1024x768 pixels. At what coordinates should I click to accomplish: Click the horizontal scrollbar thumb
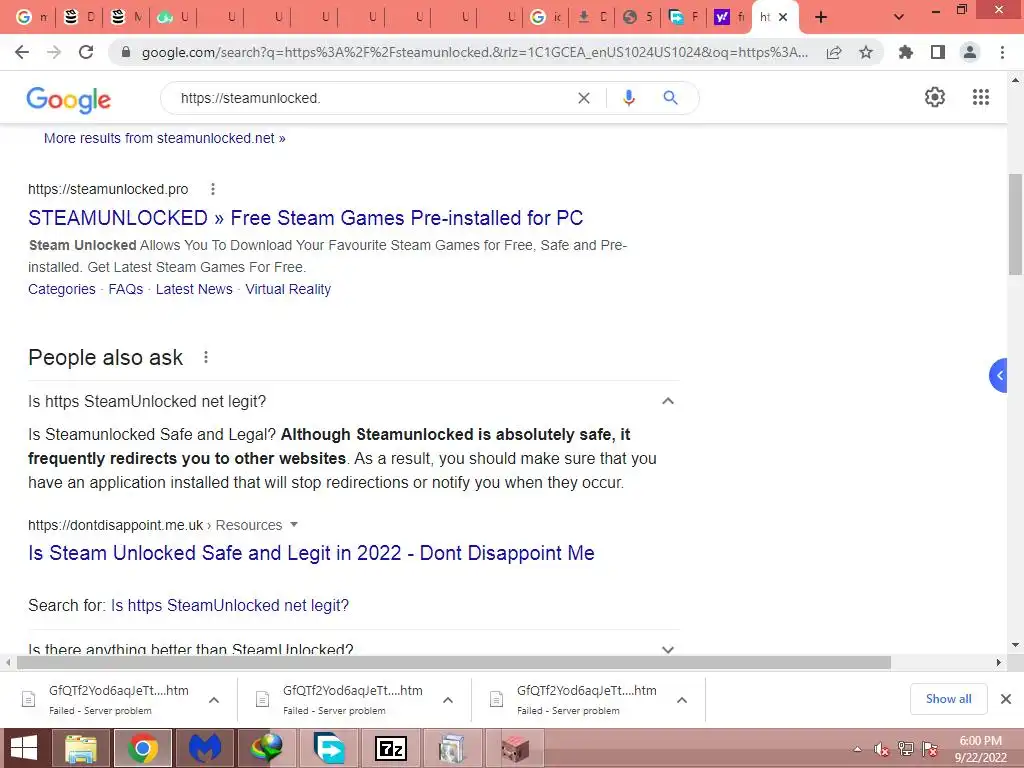coord(454,662)
